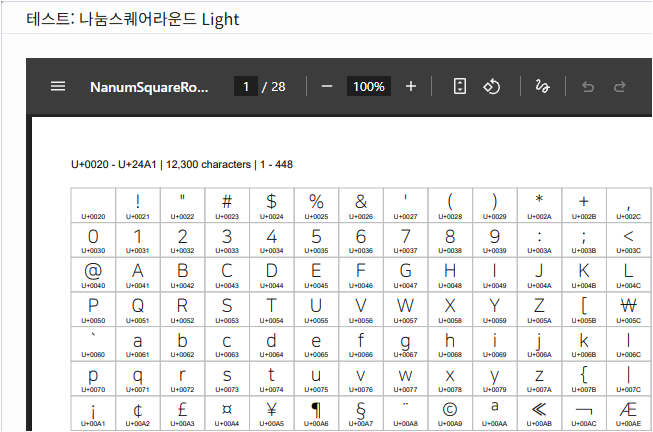653x432 pixels.
Task: Click the total pages text '/ 28'
Action: [274, 87]
